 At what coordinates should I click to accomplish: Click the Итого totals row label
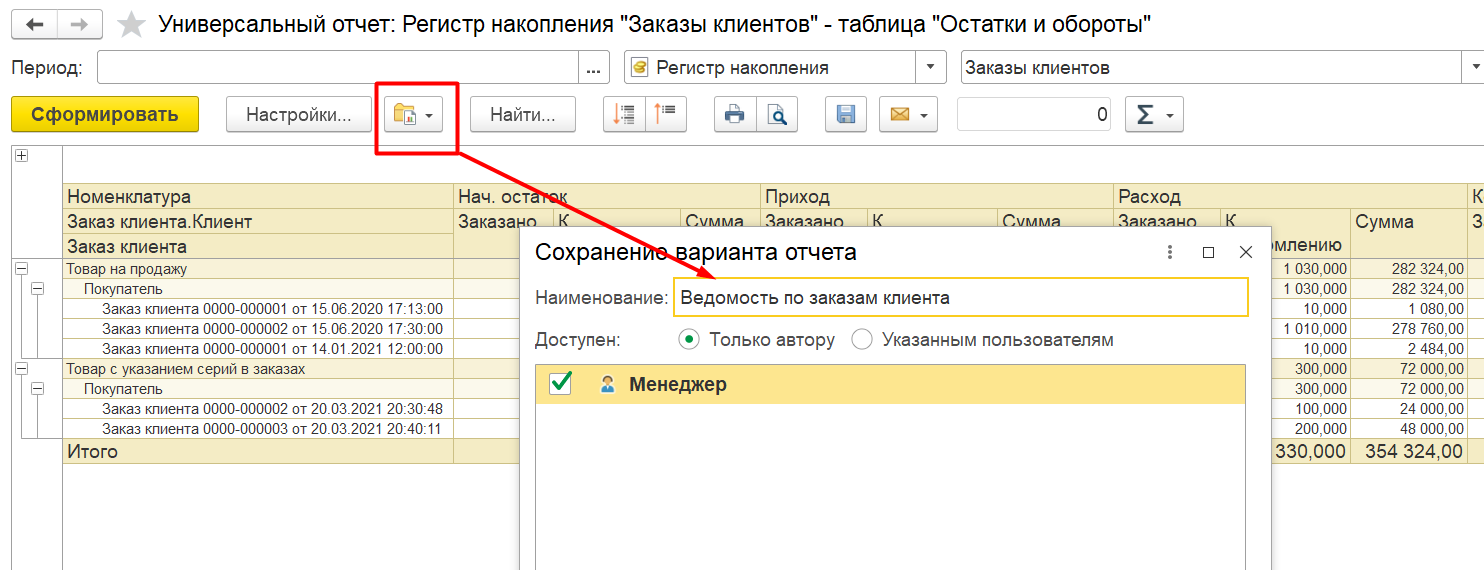(x=92, y=452)
